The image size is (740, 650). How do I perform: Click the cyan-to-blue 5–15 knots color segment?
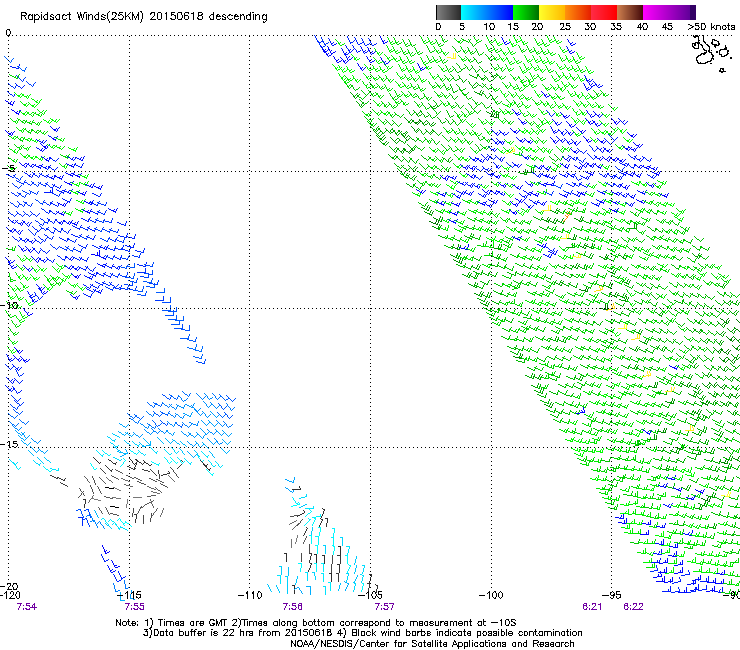point(487,12)
